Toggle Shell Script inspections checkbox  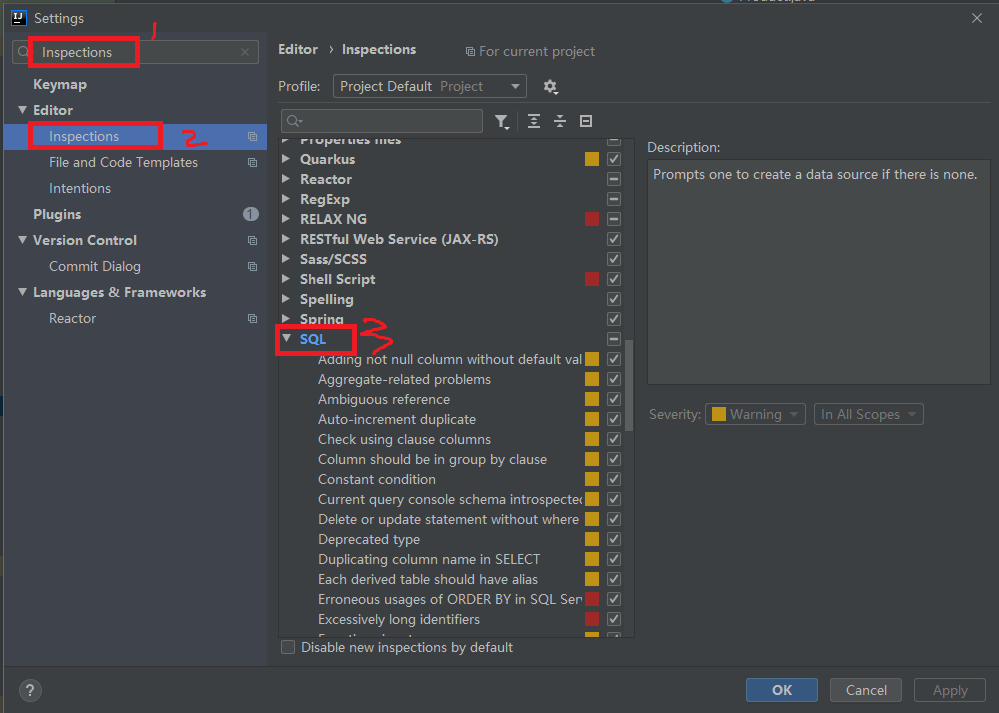click(614, 279)
